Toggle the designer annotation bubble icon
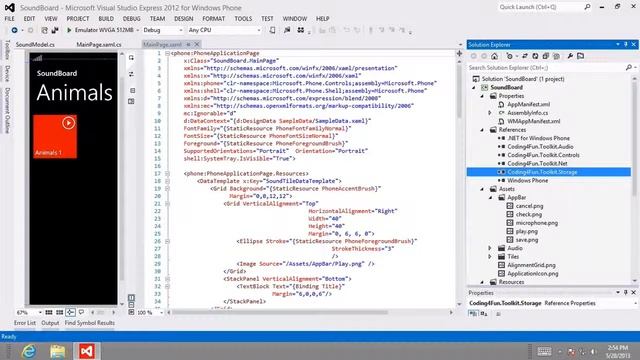The height and width of the screenshot is (360, 640). coord(81,312)
